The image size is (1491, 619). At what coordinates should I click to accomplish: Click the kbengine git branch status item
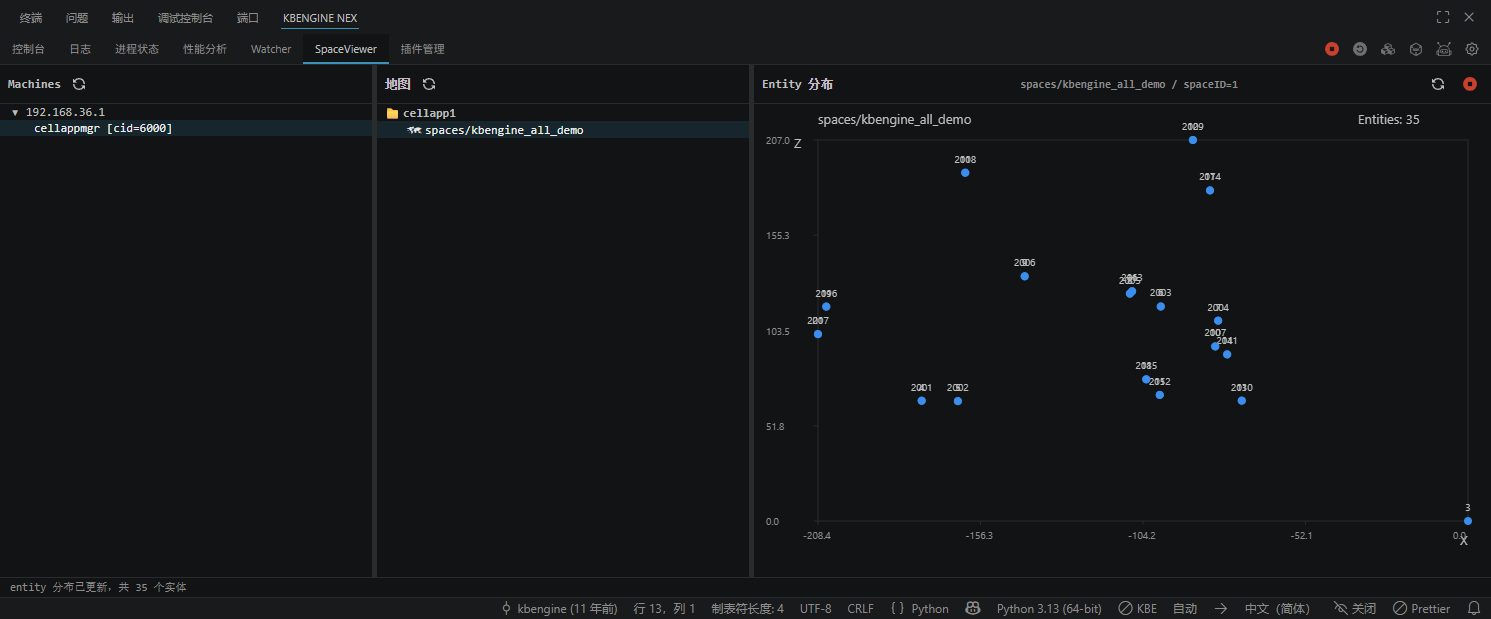[559, 608]
